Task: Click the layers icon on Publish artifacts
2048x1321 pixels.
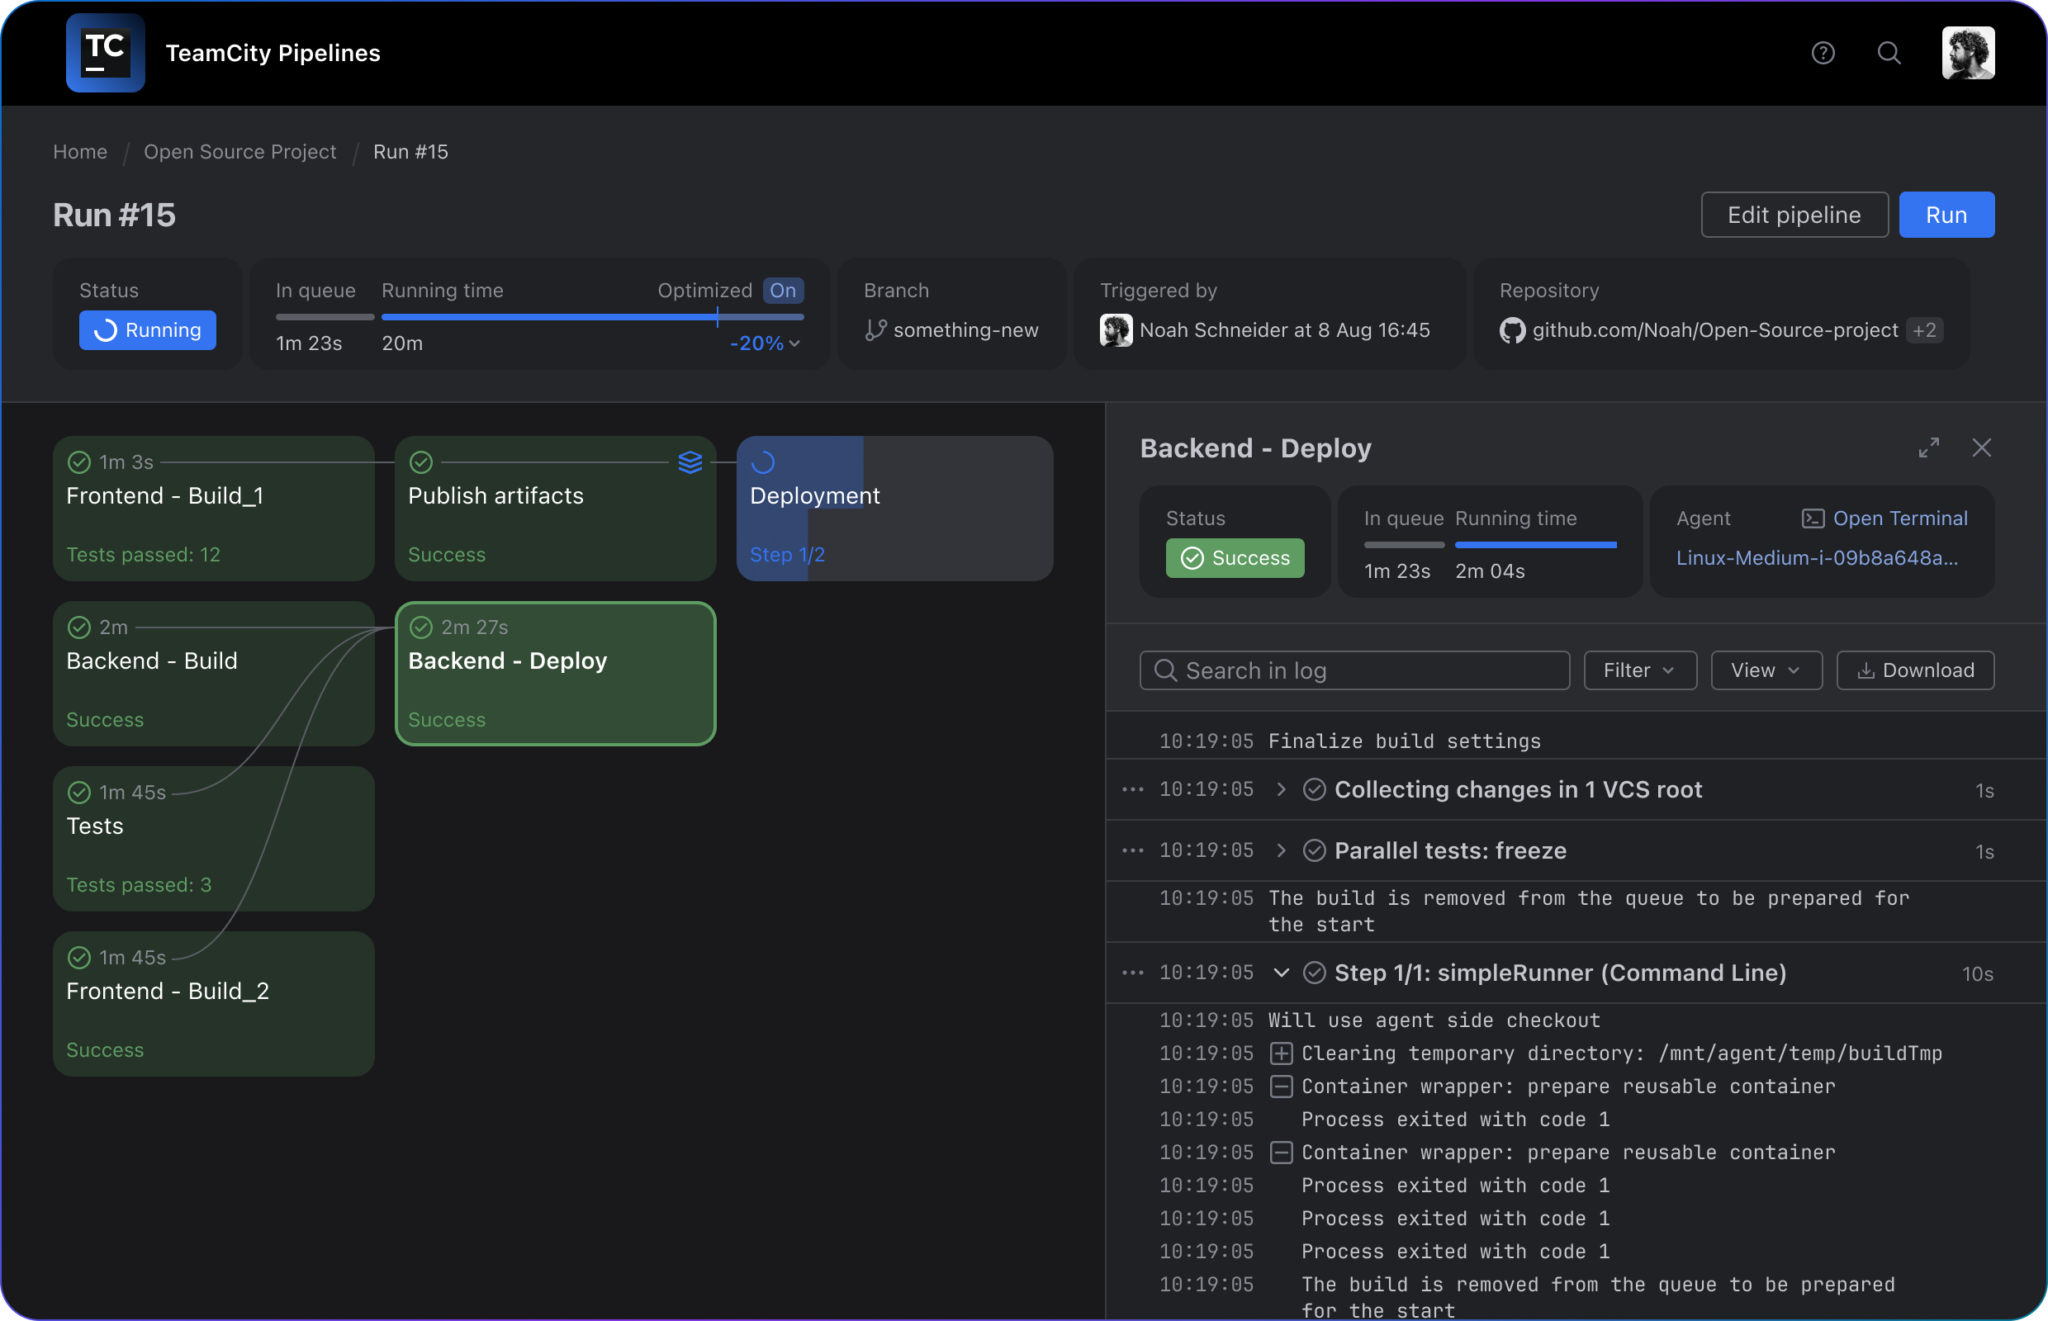Action: [690, 462]
